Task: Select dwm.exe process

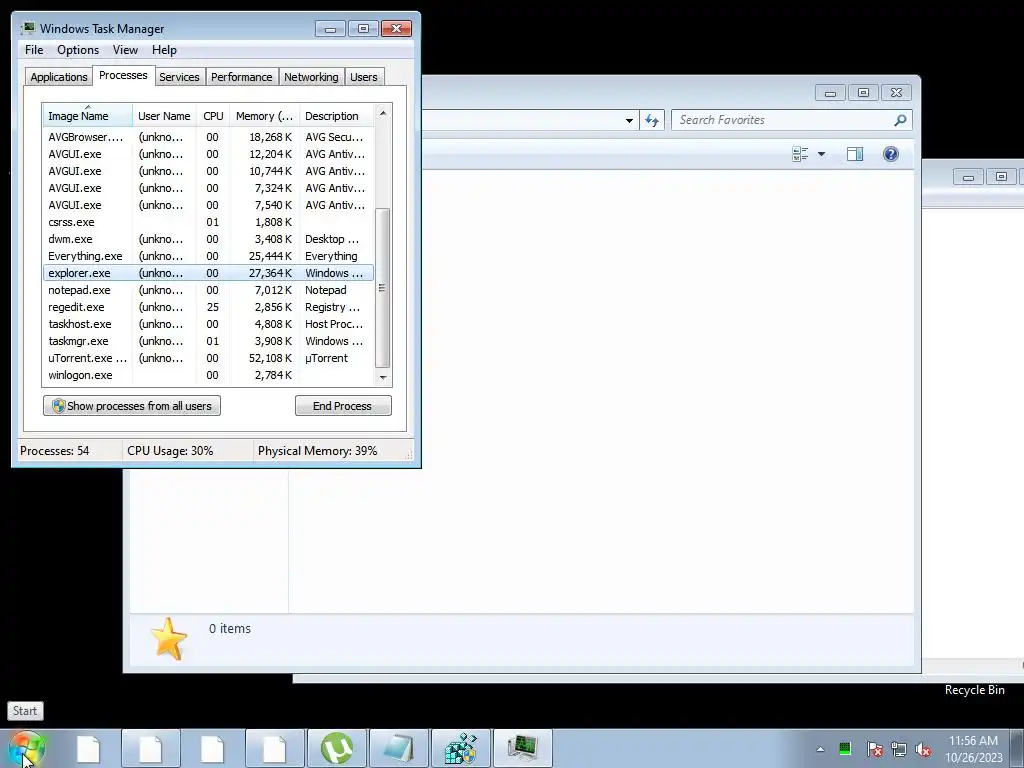Action: point(208,239)
